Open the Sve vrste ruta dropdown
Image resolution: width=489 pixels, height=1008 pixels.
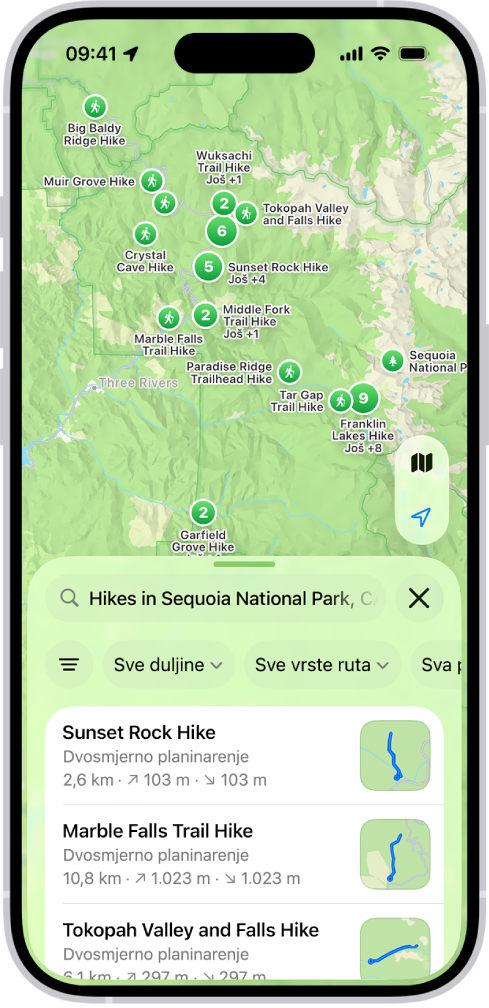[x=323, y=665]
